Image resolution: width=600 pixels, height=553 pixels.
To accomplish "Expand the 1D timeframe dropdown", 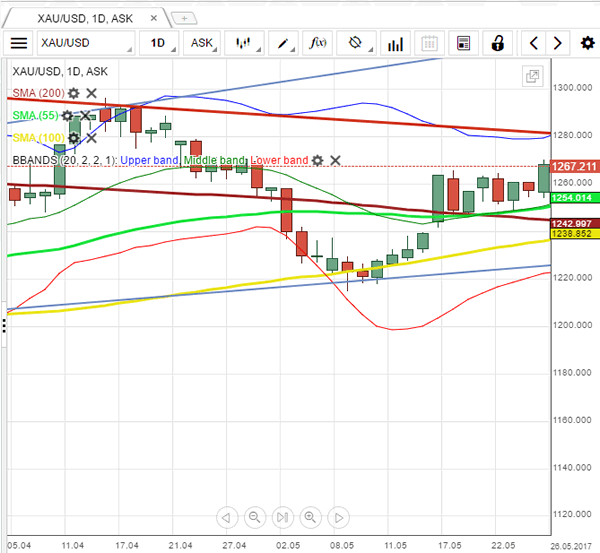I will [x=161, y=43].
